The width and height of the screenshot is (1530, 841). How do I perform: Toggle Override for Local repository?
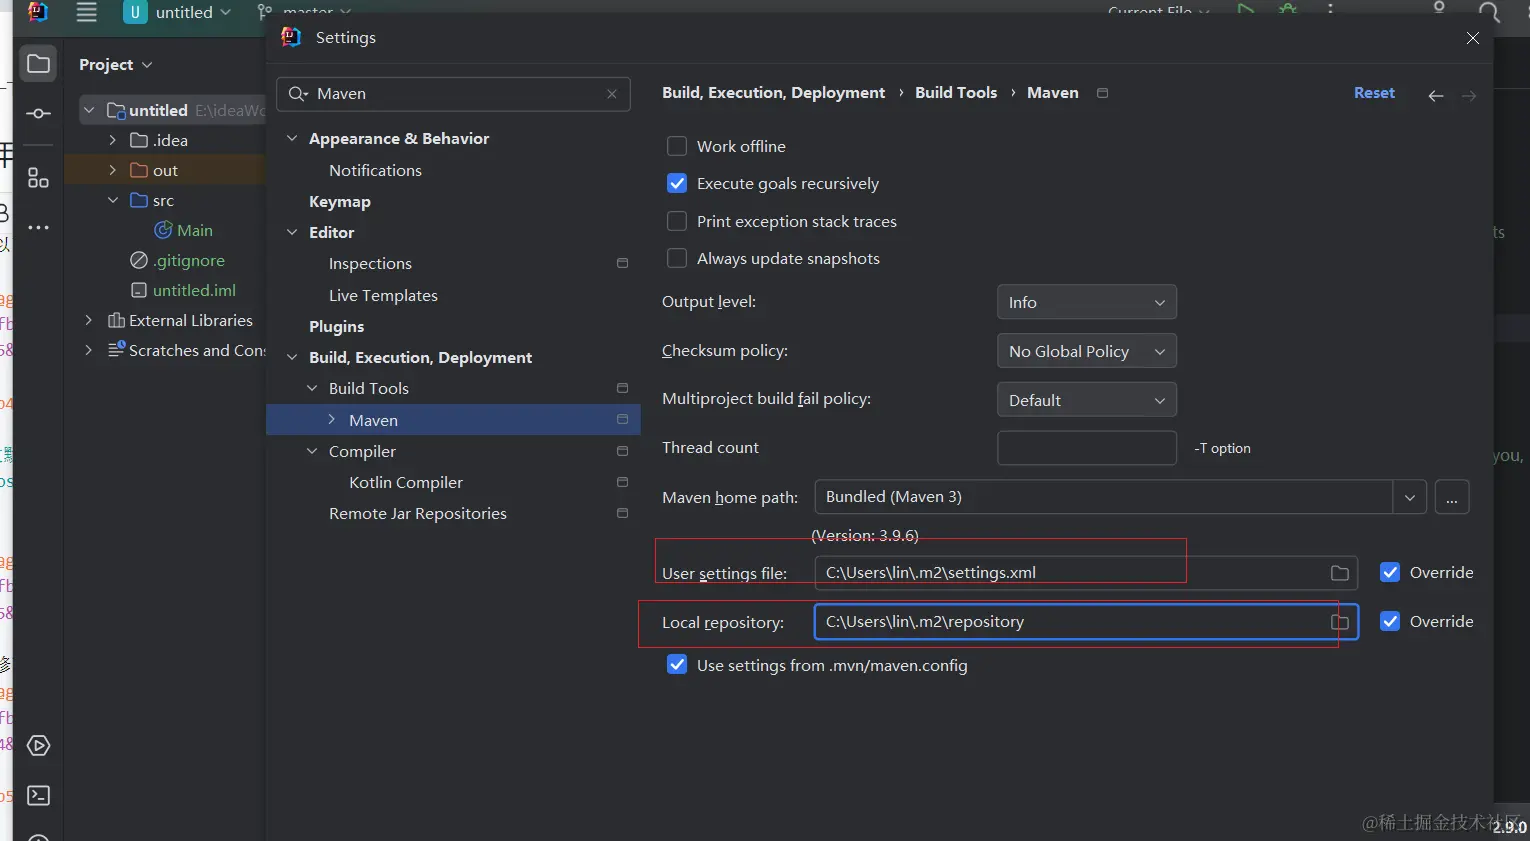tap(1389, 621)
